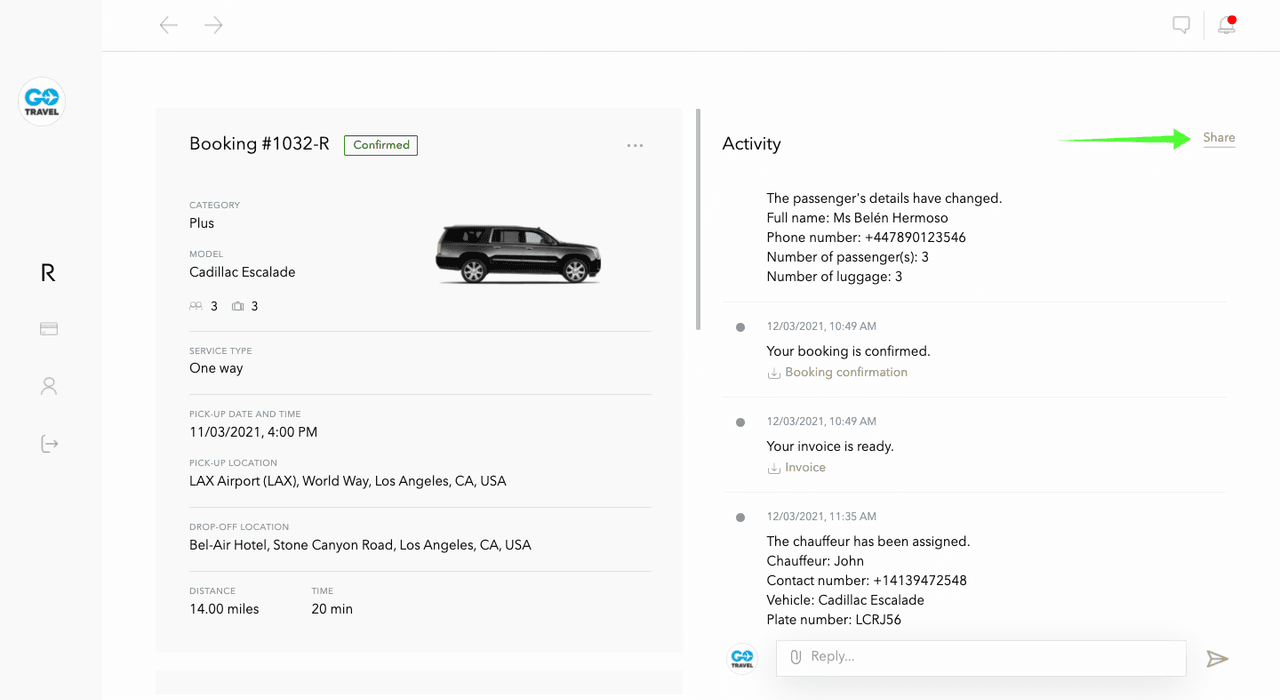Click the Cadillac Escalade vehicle image
1280x700 pixels.
(517, 254)
